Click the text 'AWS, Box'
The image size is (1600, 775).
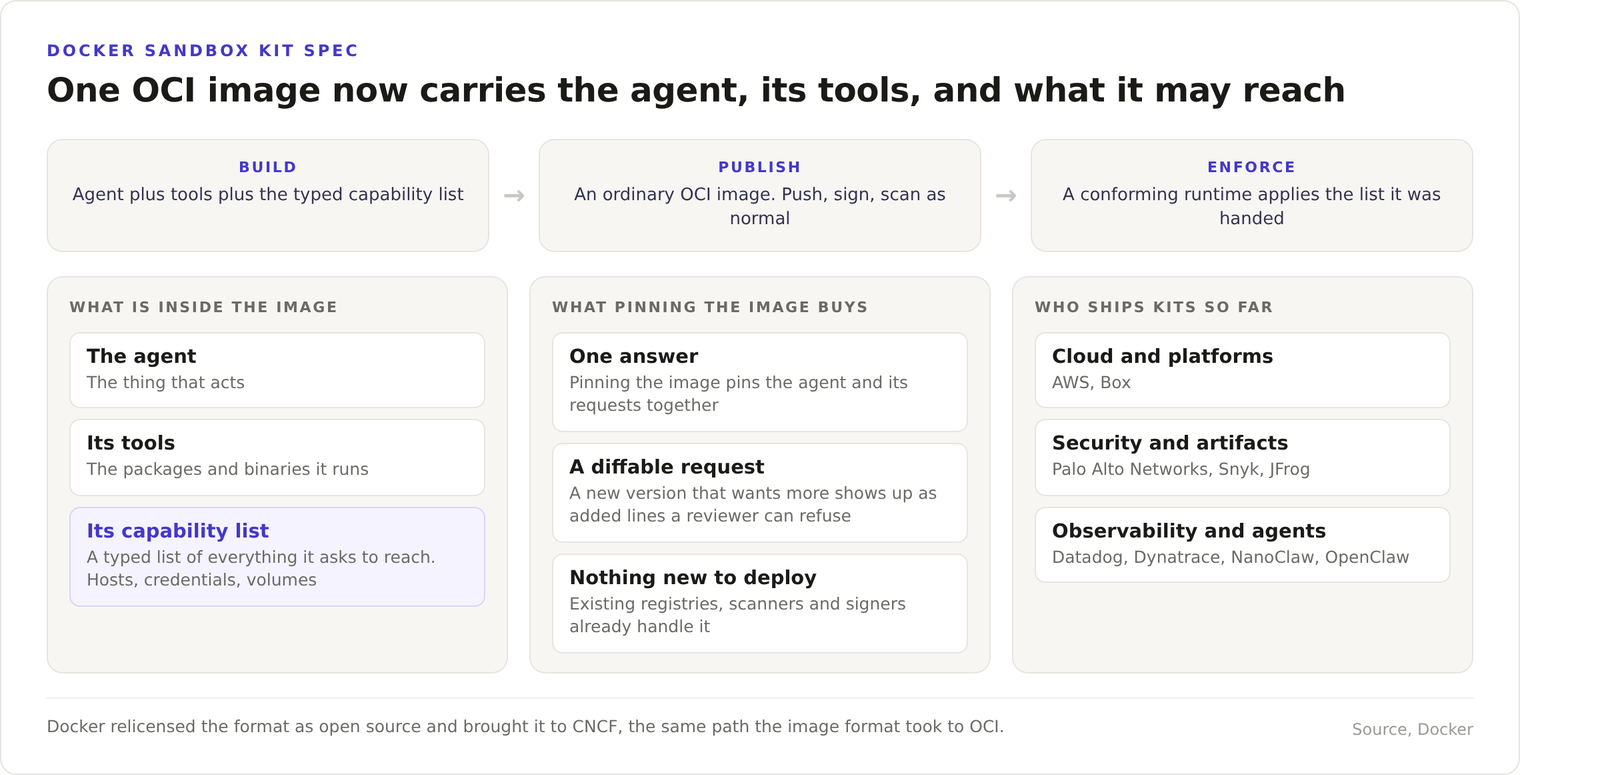1091,383
